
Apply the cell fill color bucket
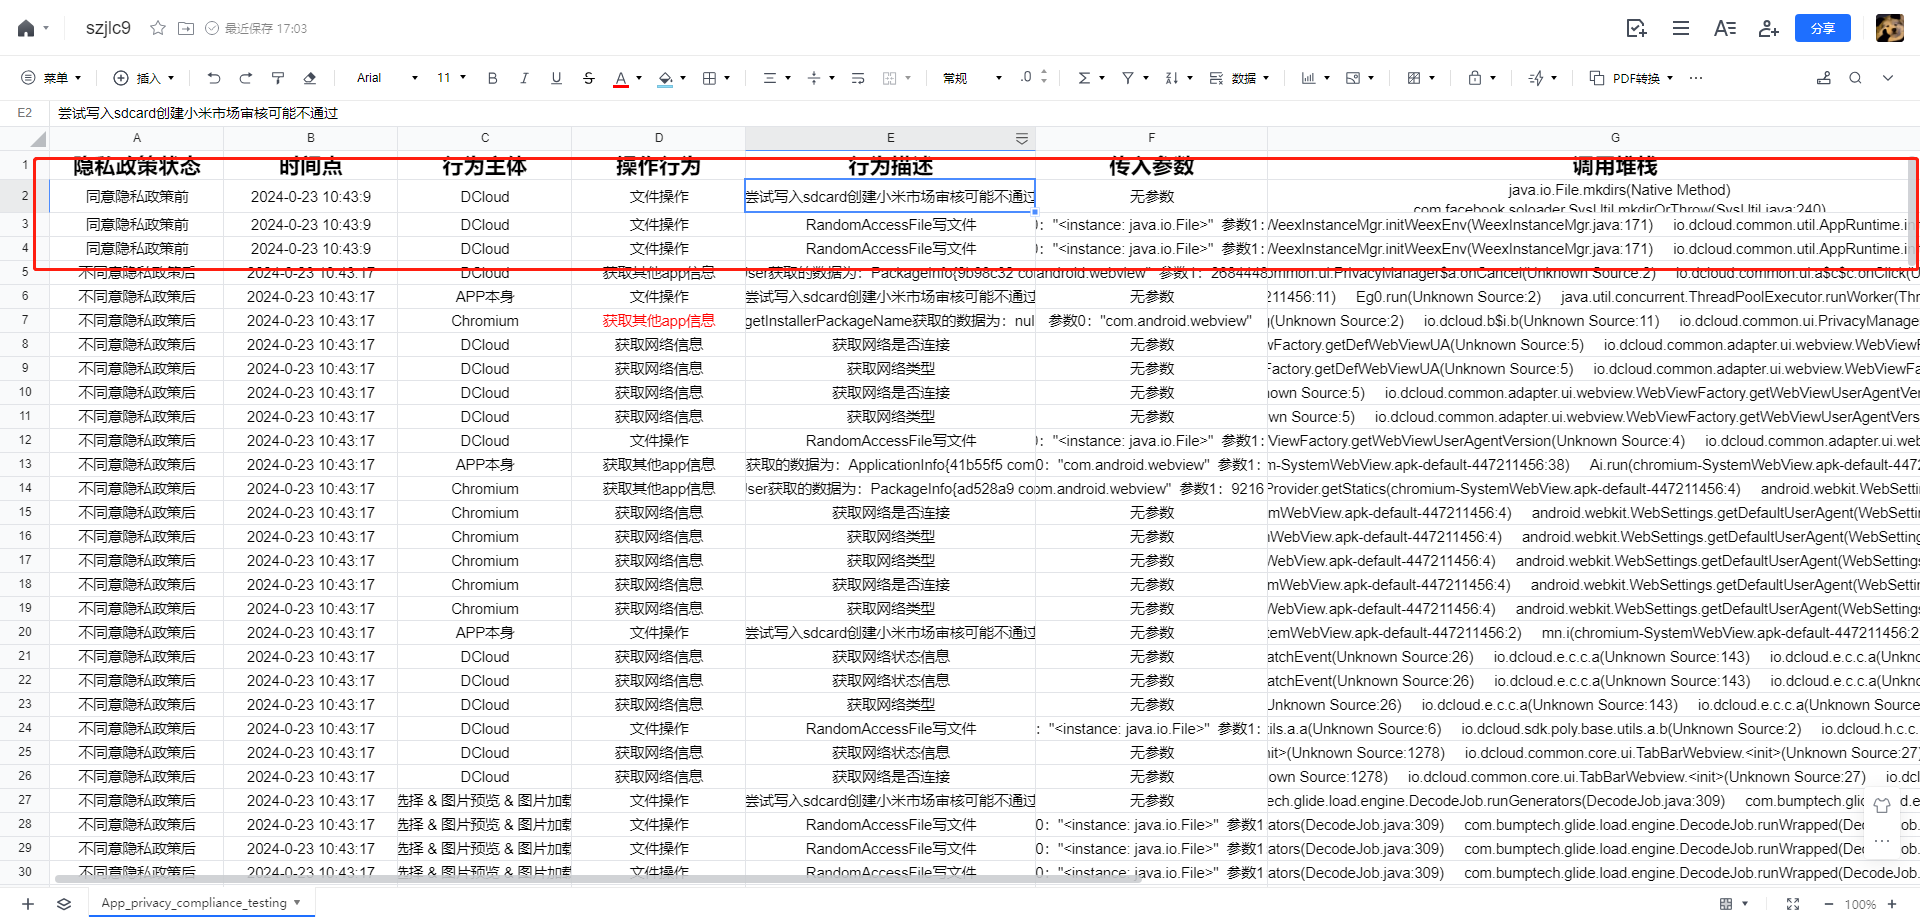coord(665,78)
